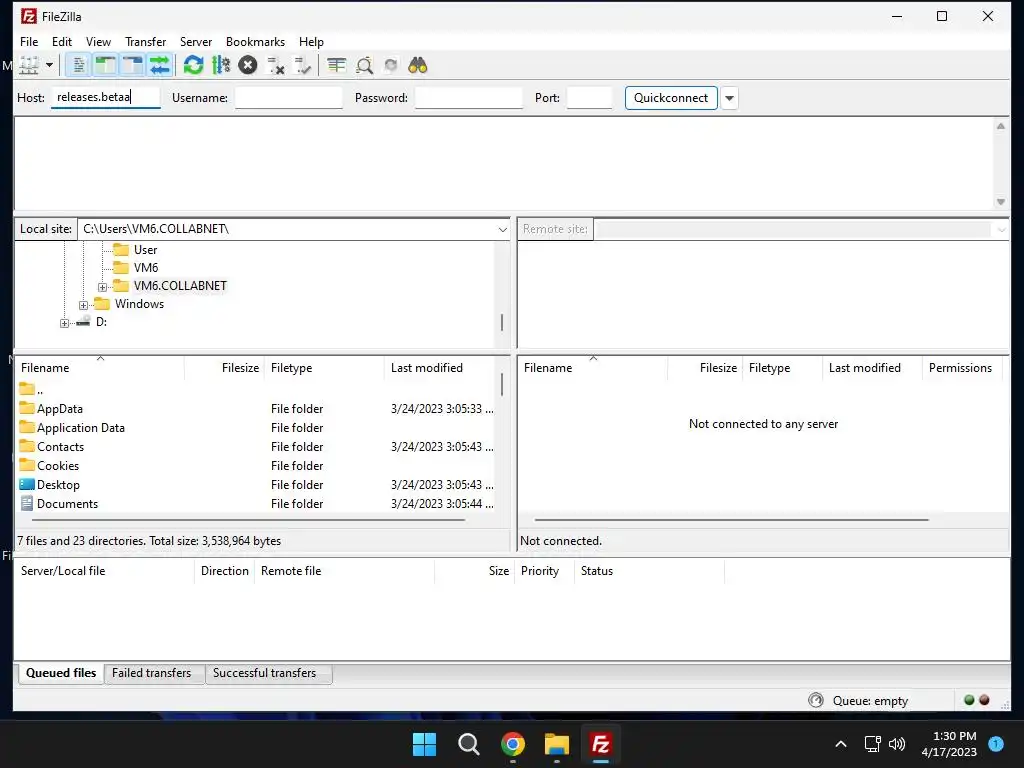This screenshot has height=768, width=1024.
Task: Show hidden system tray icons
Action: point(841,744)
